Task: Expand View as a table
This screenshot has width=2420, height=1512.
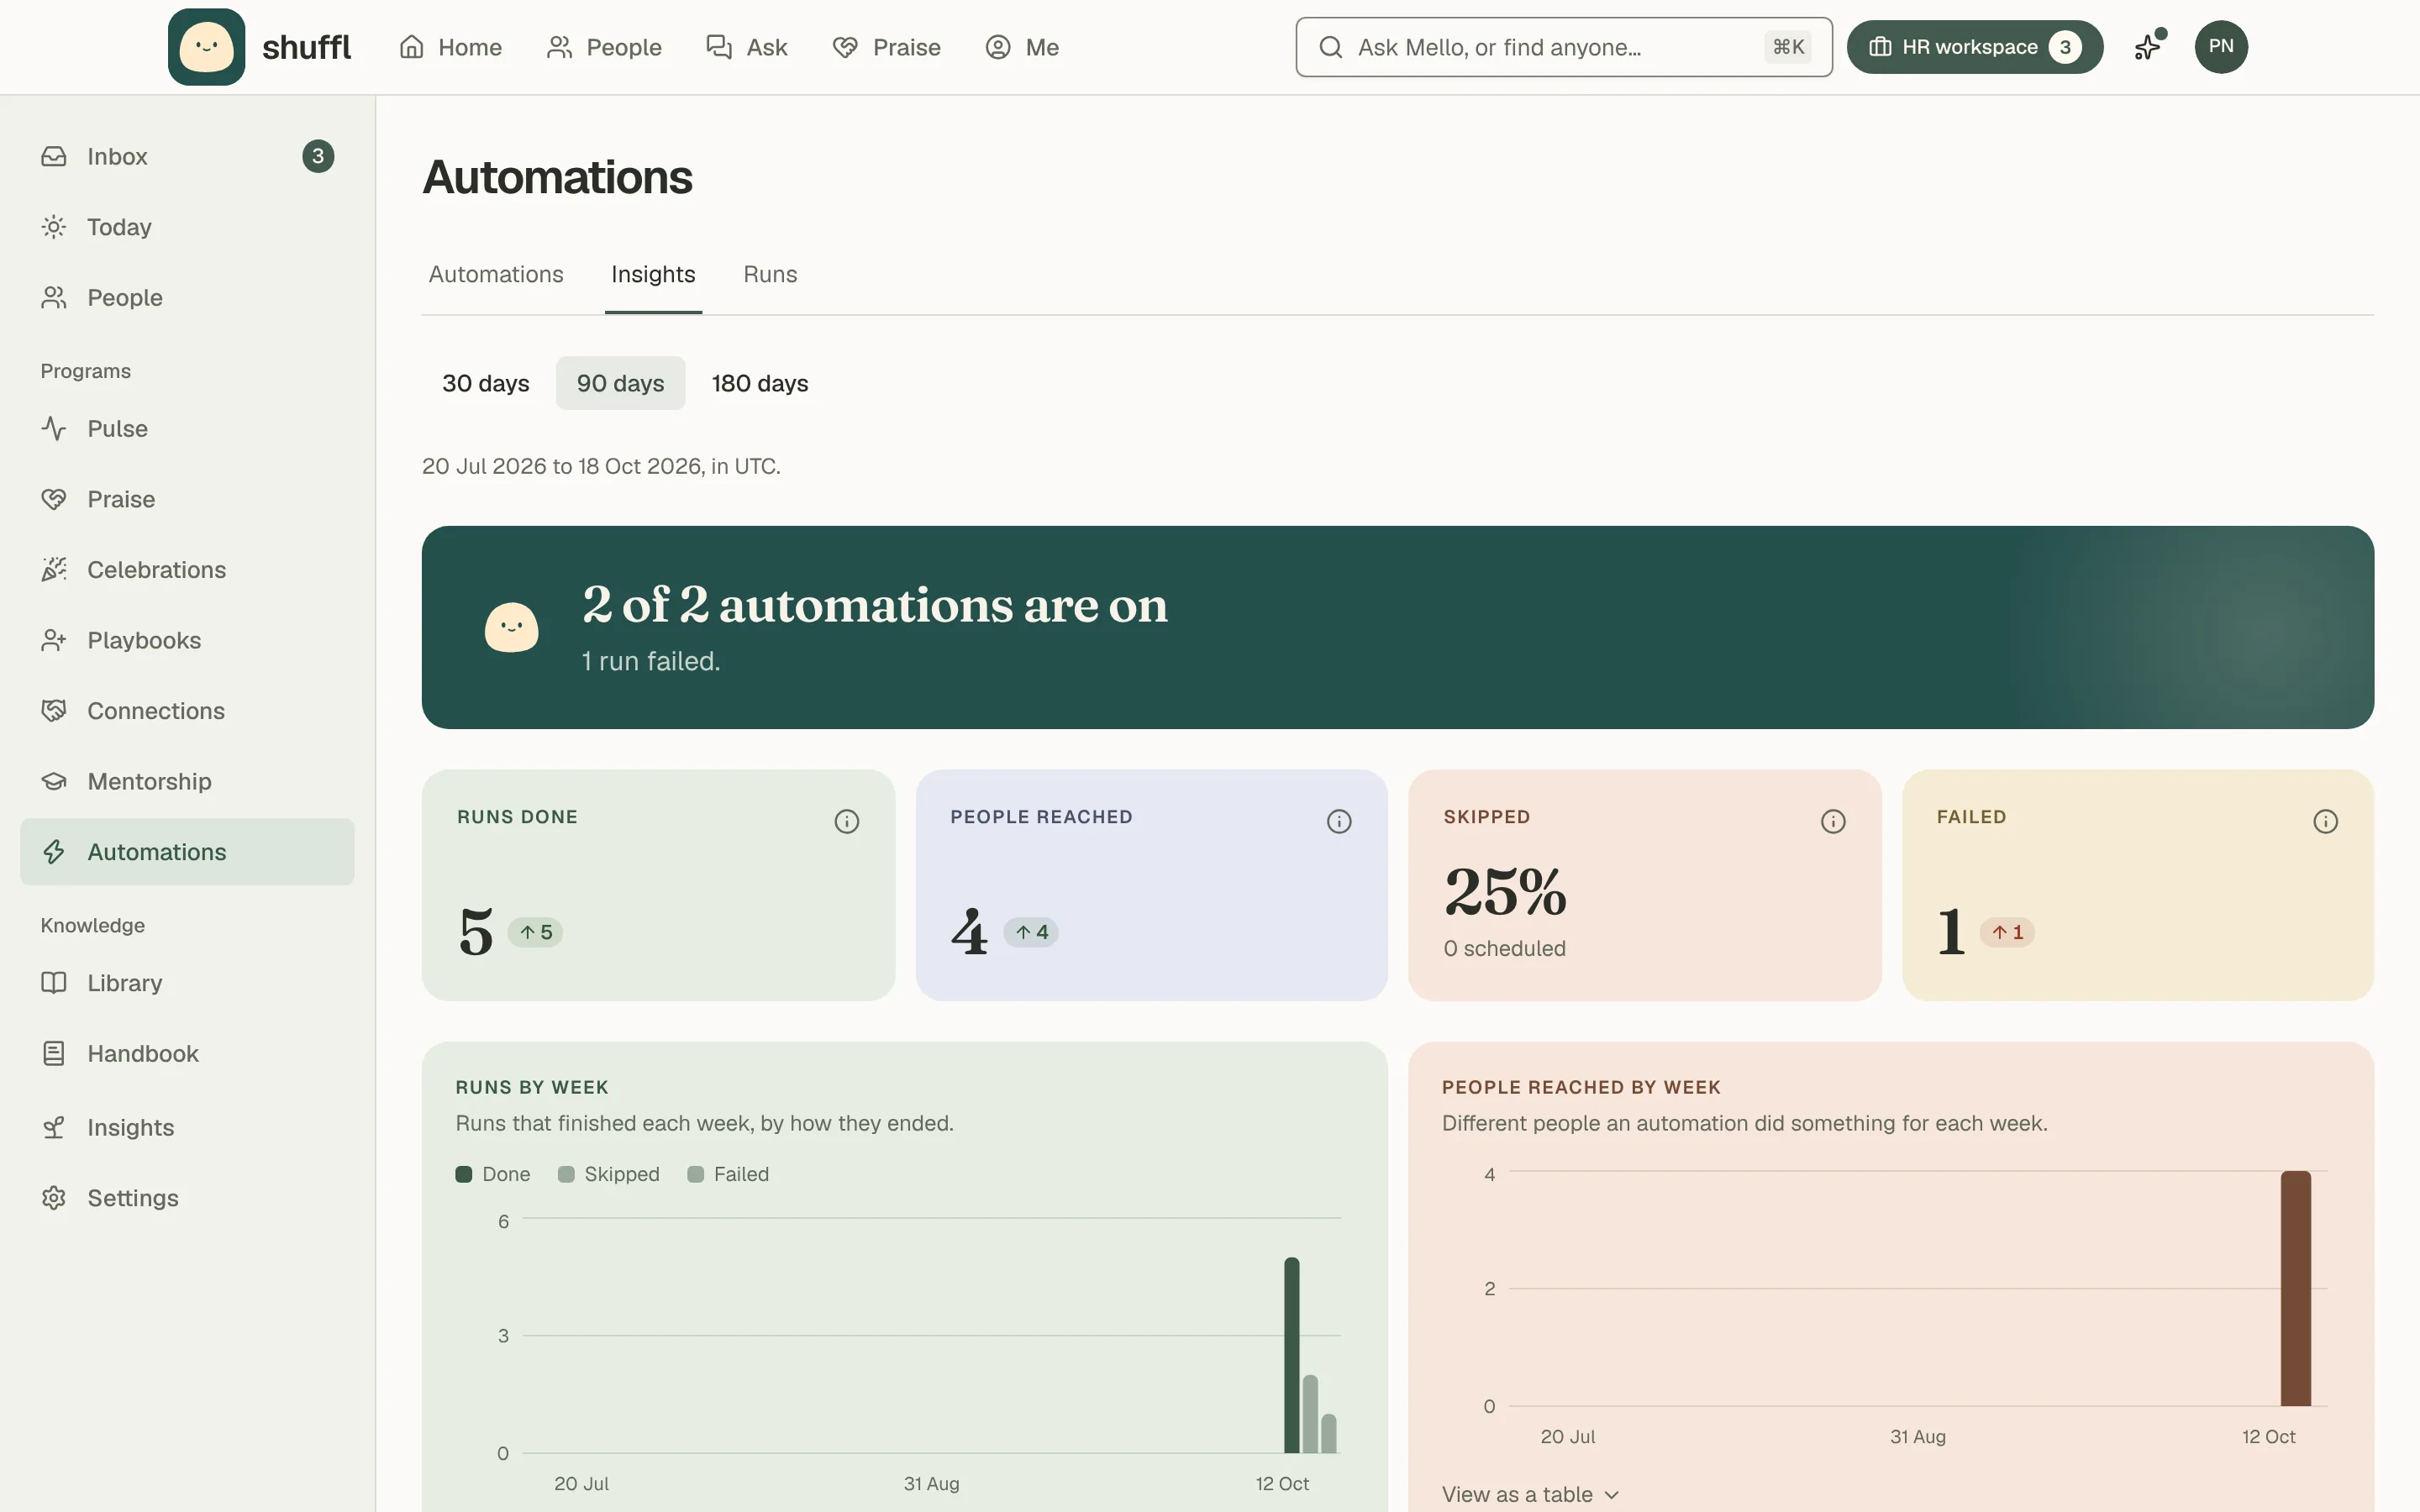Action: 1530,1494
